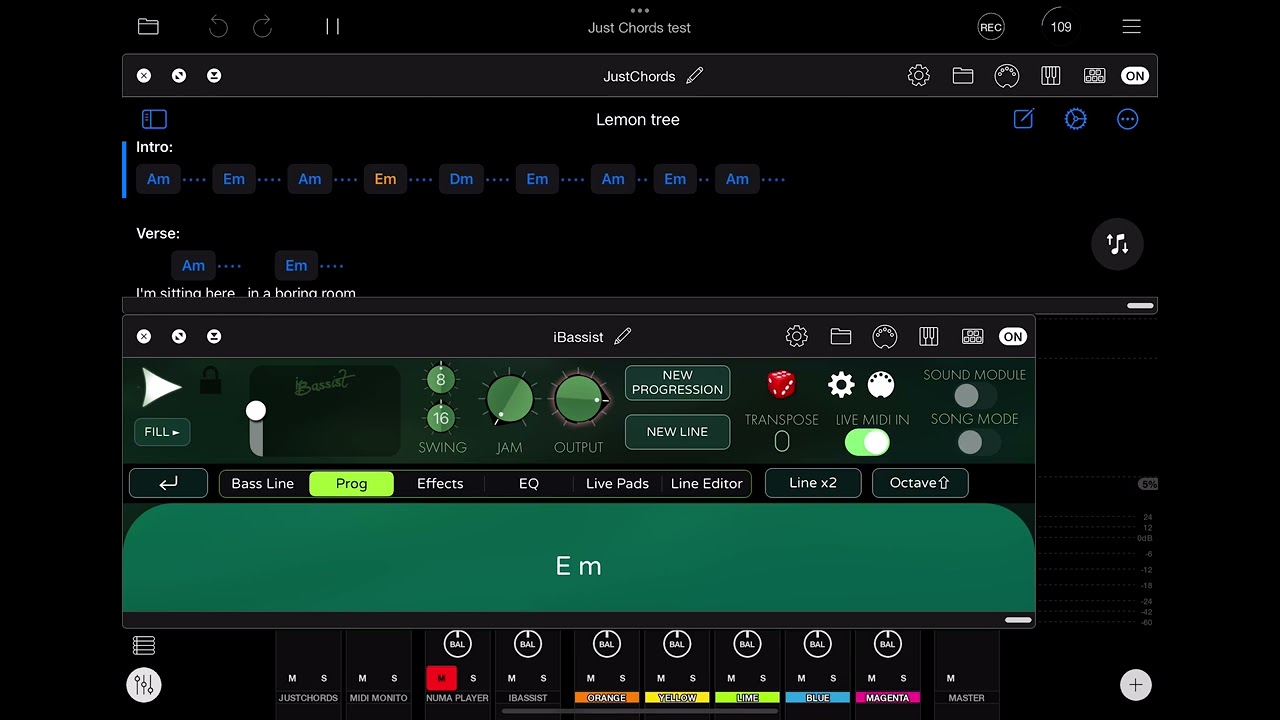Screen dimensions: 1280x720
Task: Open JustChords presets folder icon
Action: click(963, 76)
